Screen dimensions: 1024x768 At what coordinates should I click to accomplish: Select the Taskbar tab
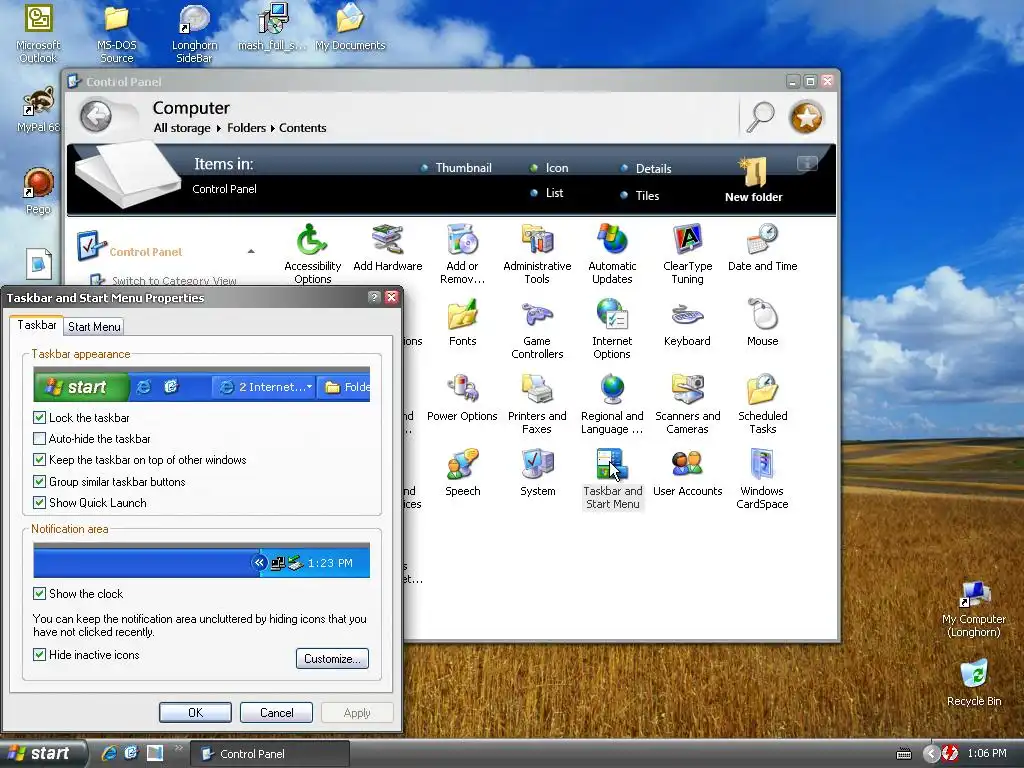(37, 325)
